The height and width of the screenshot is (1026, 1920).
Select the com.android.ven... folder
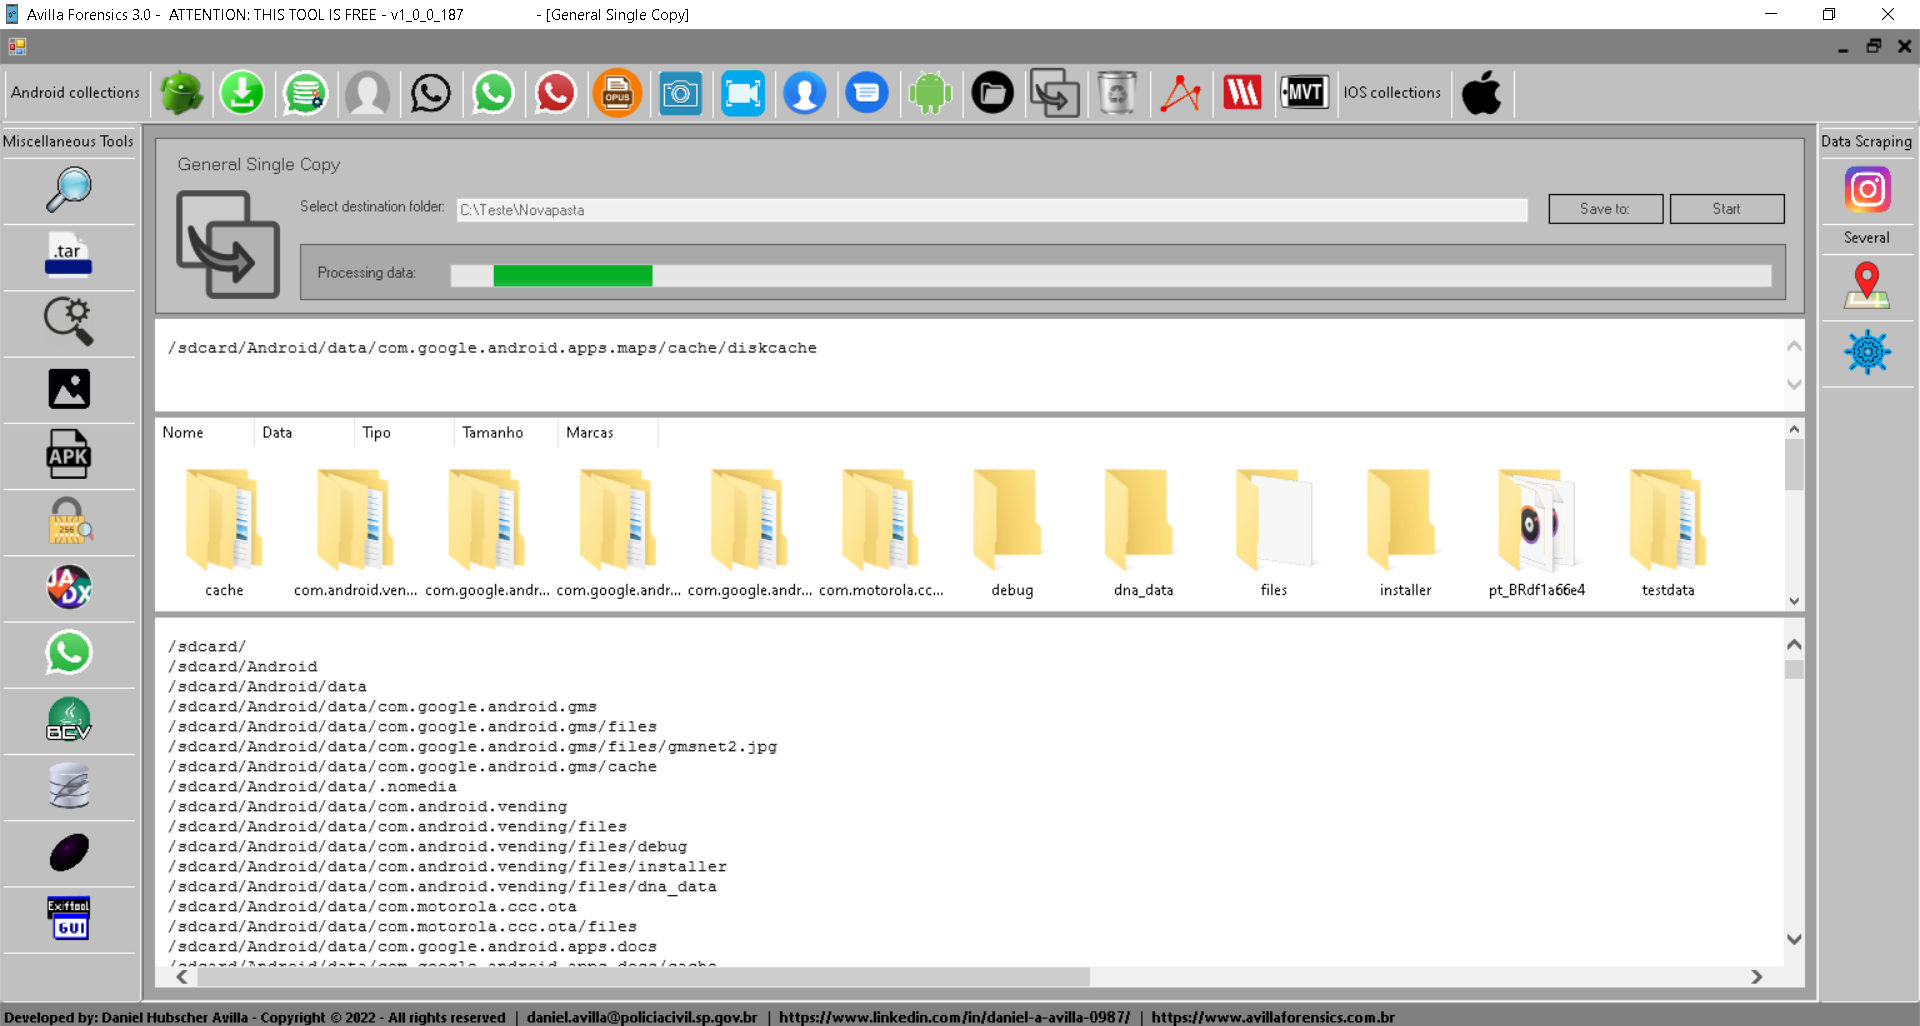pyautogui.click(x=355, y=533)
